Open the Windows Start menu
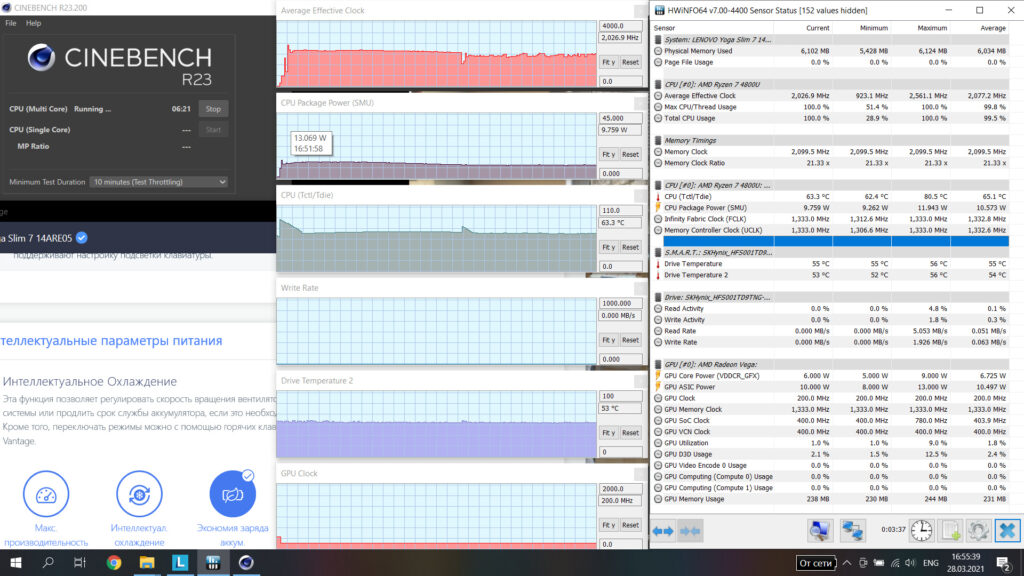This screenshot has height=576, width=1024. tap(16, 562)
